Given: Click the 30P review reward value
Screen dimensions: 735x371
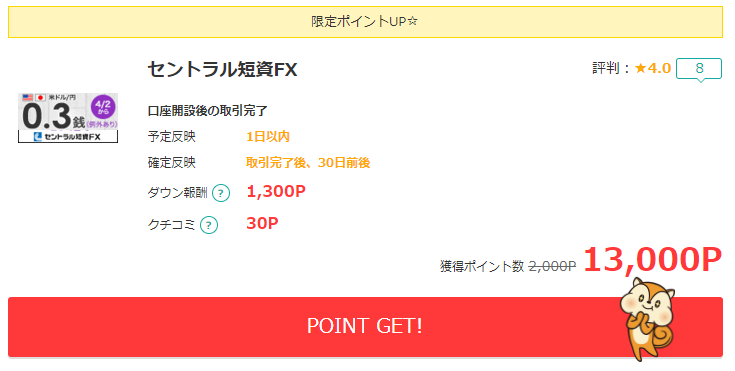Looking at the screenshot, I should click(x=262, y=223).
